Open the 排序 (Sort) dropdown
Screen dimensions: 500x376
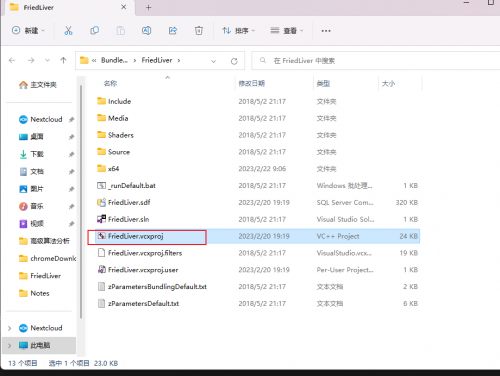pyautogui.click(x=239, y=31)
